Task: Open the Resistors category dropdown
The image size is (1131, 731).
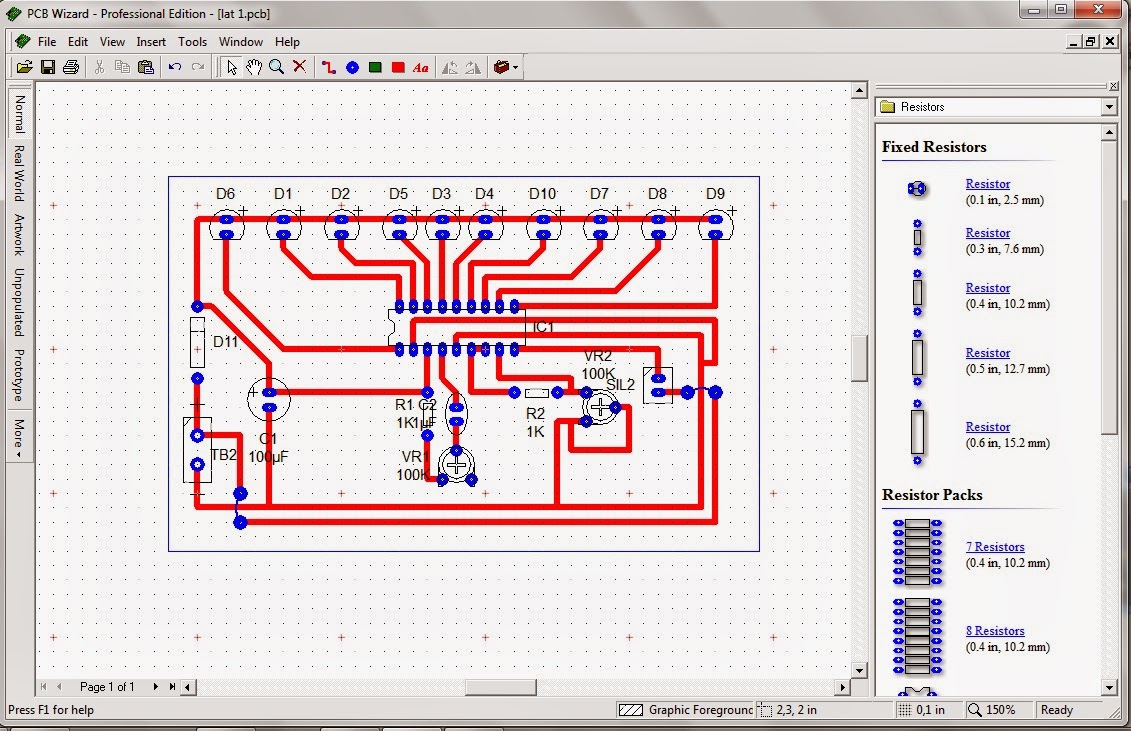Action: tap(1109, 106)
